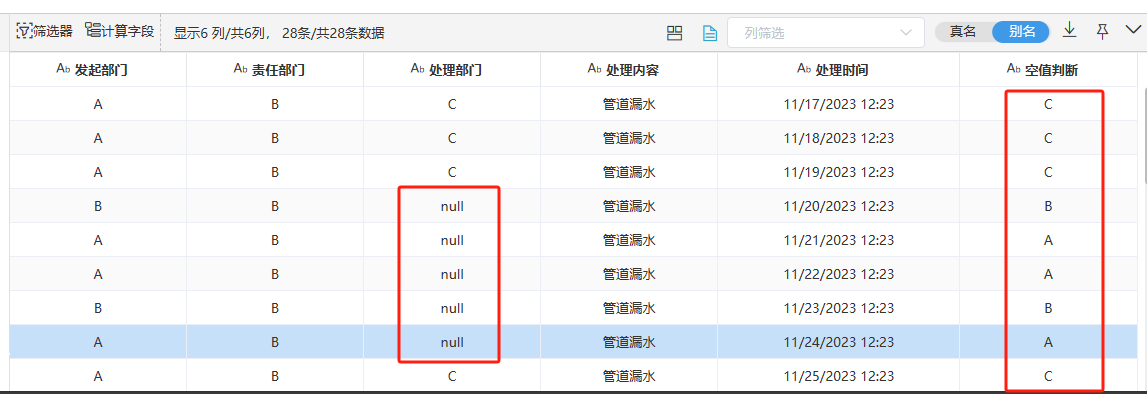Screen dimensions: 1147x394
Task: Click the 责任部门 column header
Action: (275, 70)
